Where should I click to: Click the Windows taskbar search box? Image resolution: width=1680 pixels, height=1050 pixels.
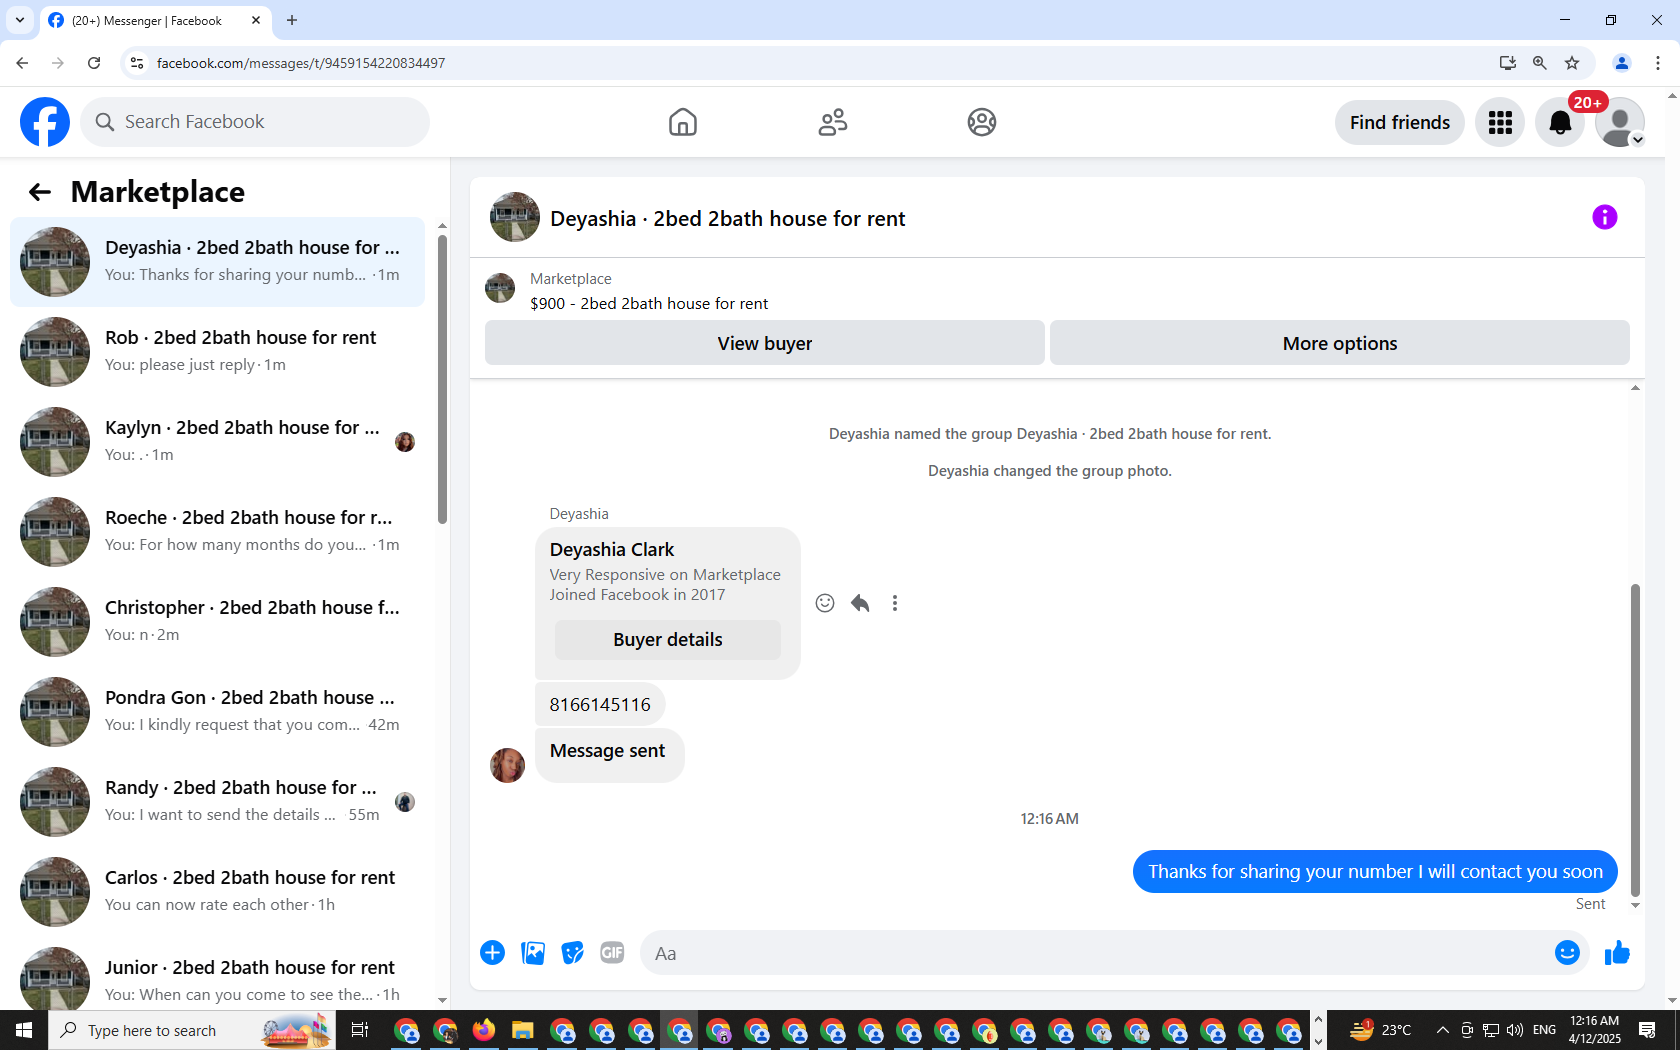click(x=190, y=1030)
